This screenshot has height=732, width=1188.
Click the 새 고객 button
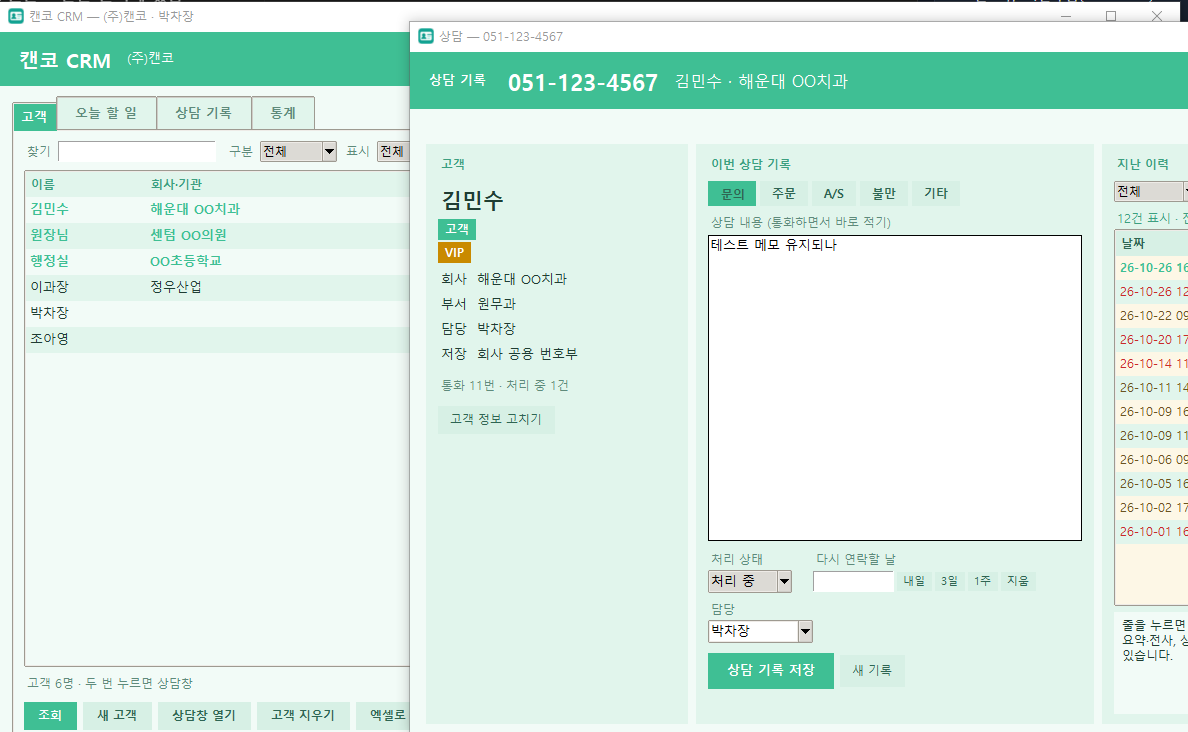click(x=117, y=715)
